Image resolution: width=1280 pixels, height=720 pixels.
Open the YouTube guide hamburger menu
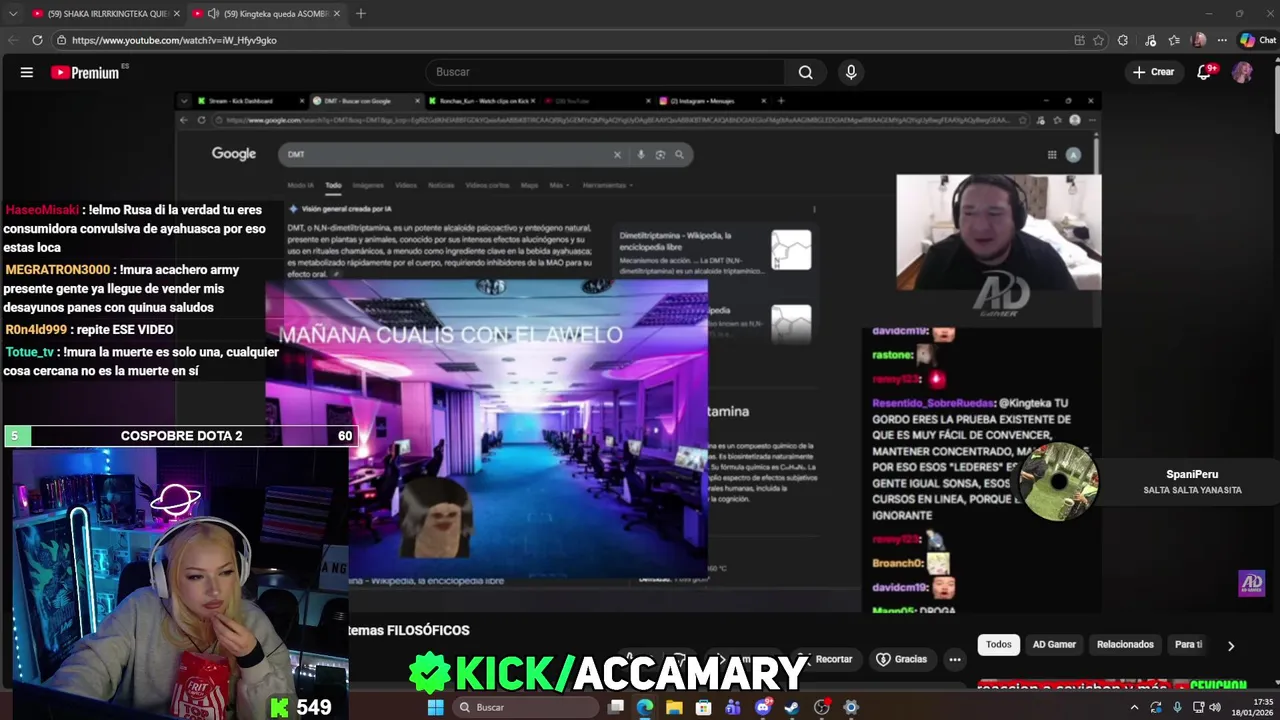coord(27,72)
